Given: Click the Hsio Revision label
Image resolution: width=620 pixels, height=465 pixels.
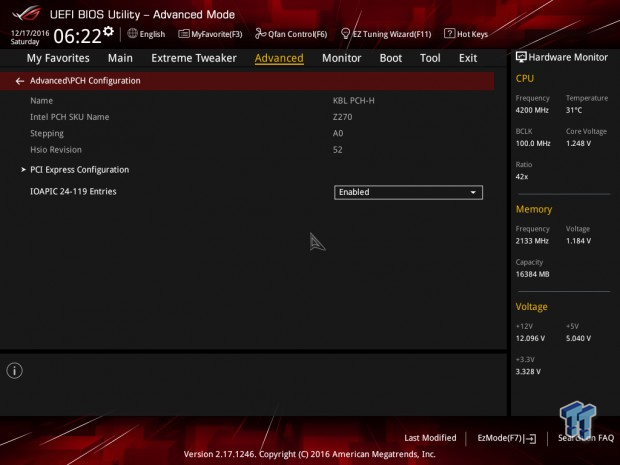Looking at the screenshot, I should (x=56, y=150).
